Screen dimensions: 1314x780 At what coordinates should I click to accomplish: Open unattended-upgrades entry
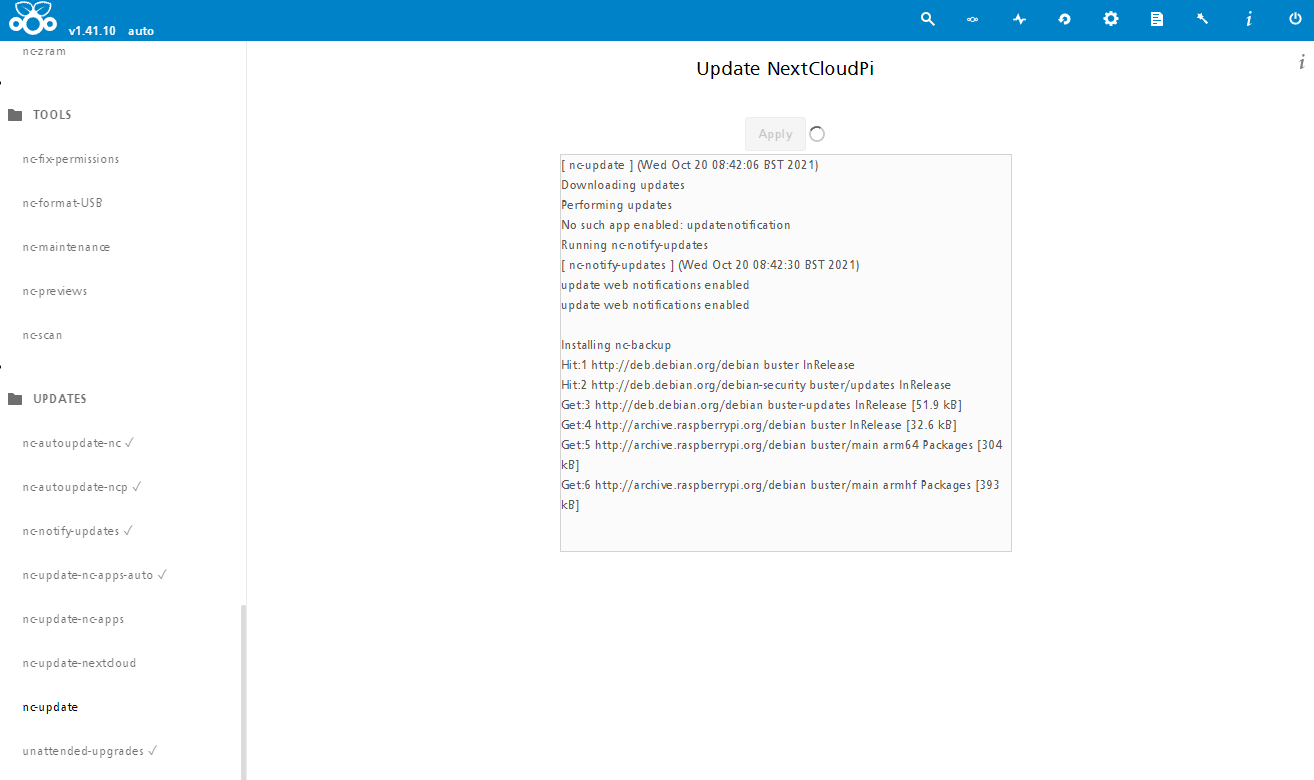(90, 751)
